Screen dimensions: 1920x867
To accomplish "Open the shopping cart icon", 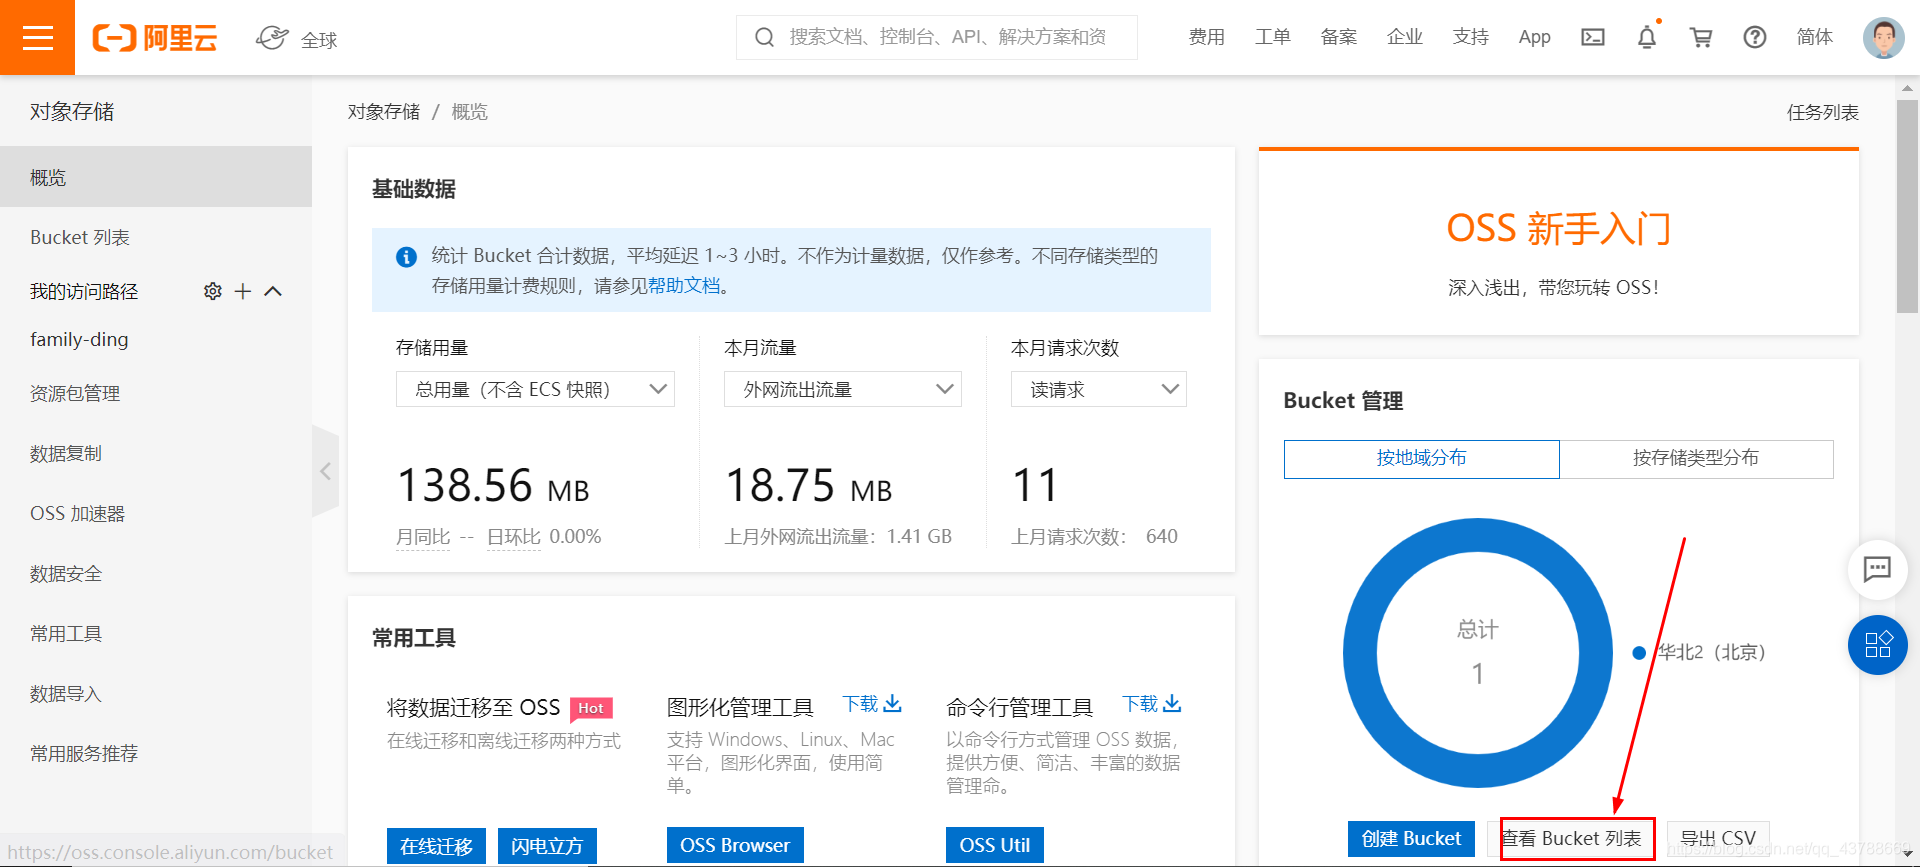I will [1701, 37].
